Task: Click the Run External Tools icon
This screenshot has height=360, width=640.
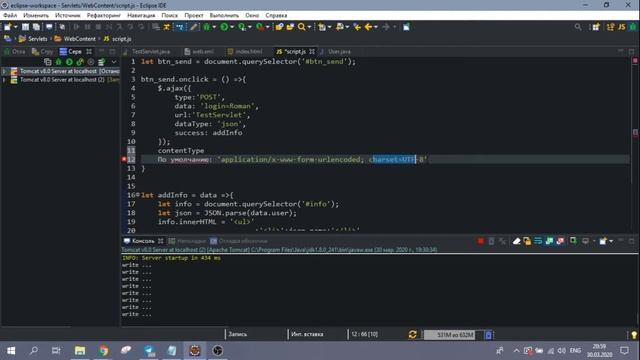Action: click(x=260, y=27)
